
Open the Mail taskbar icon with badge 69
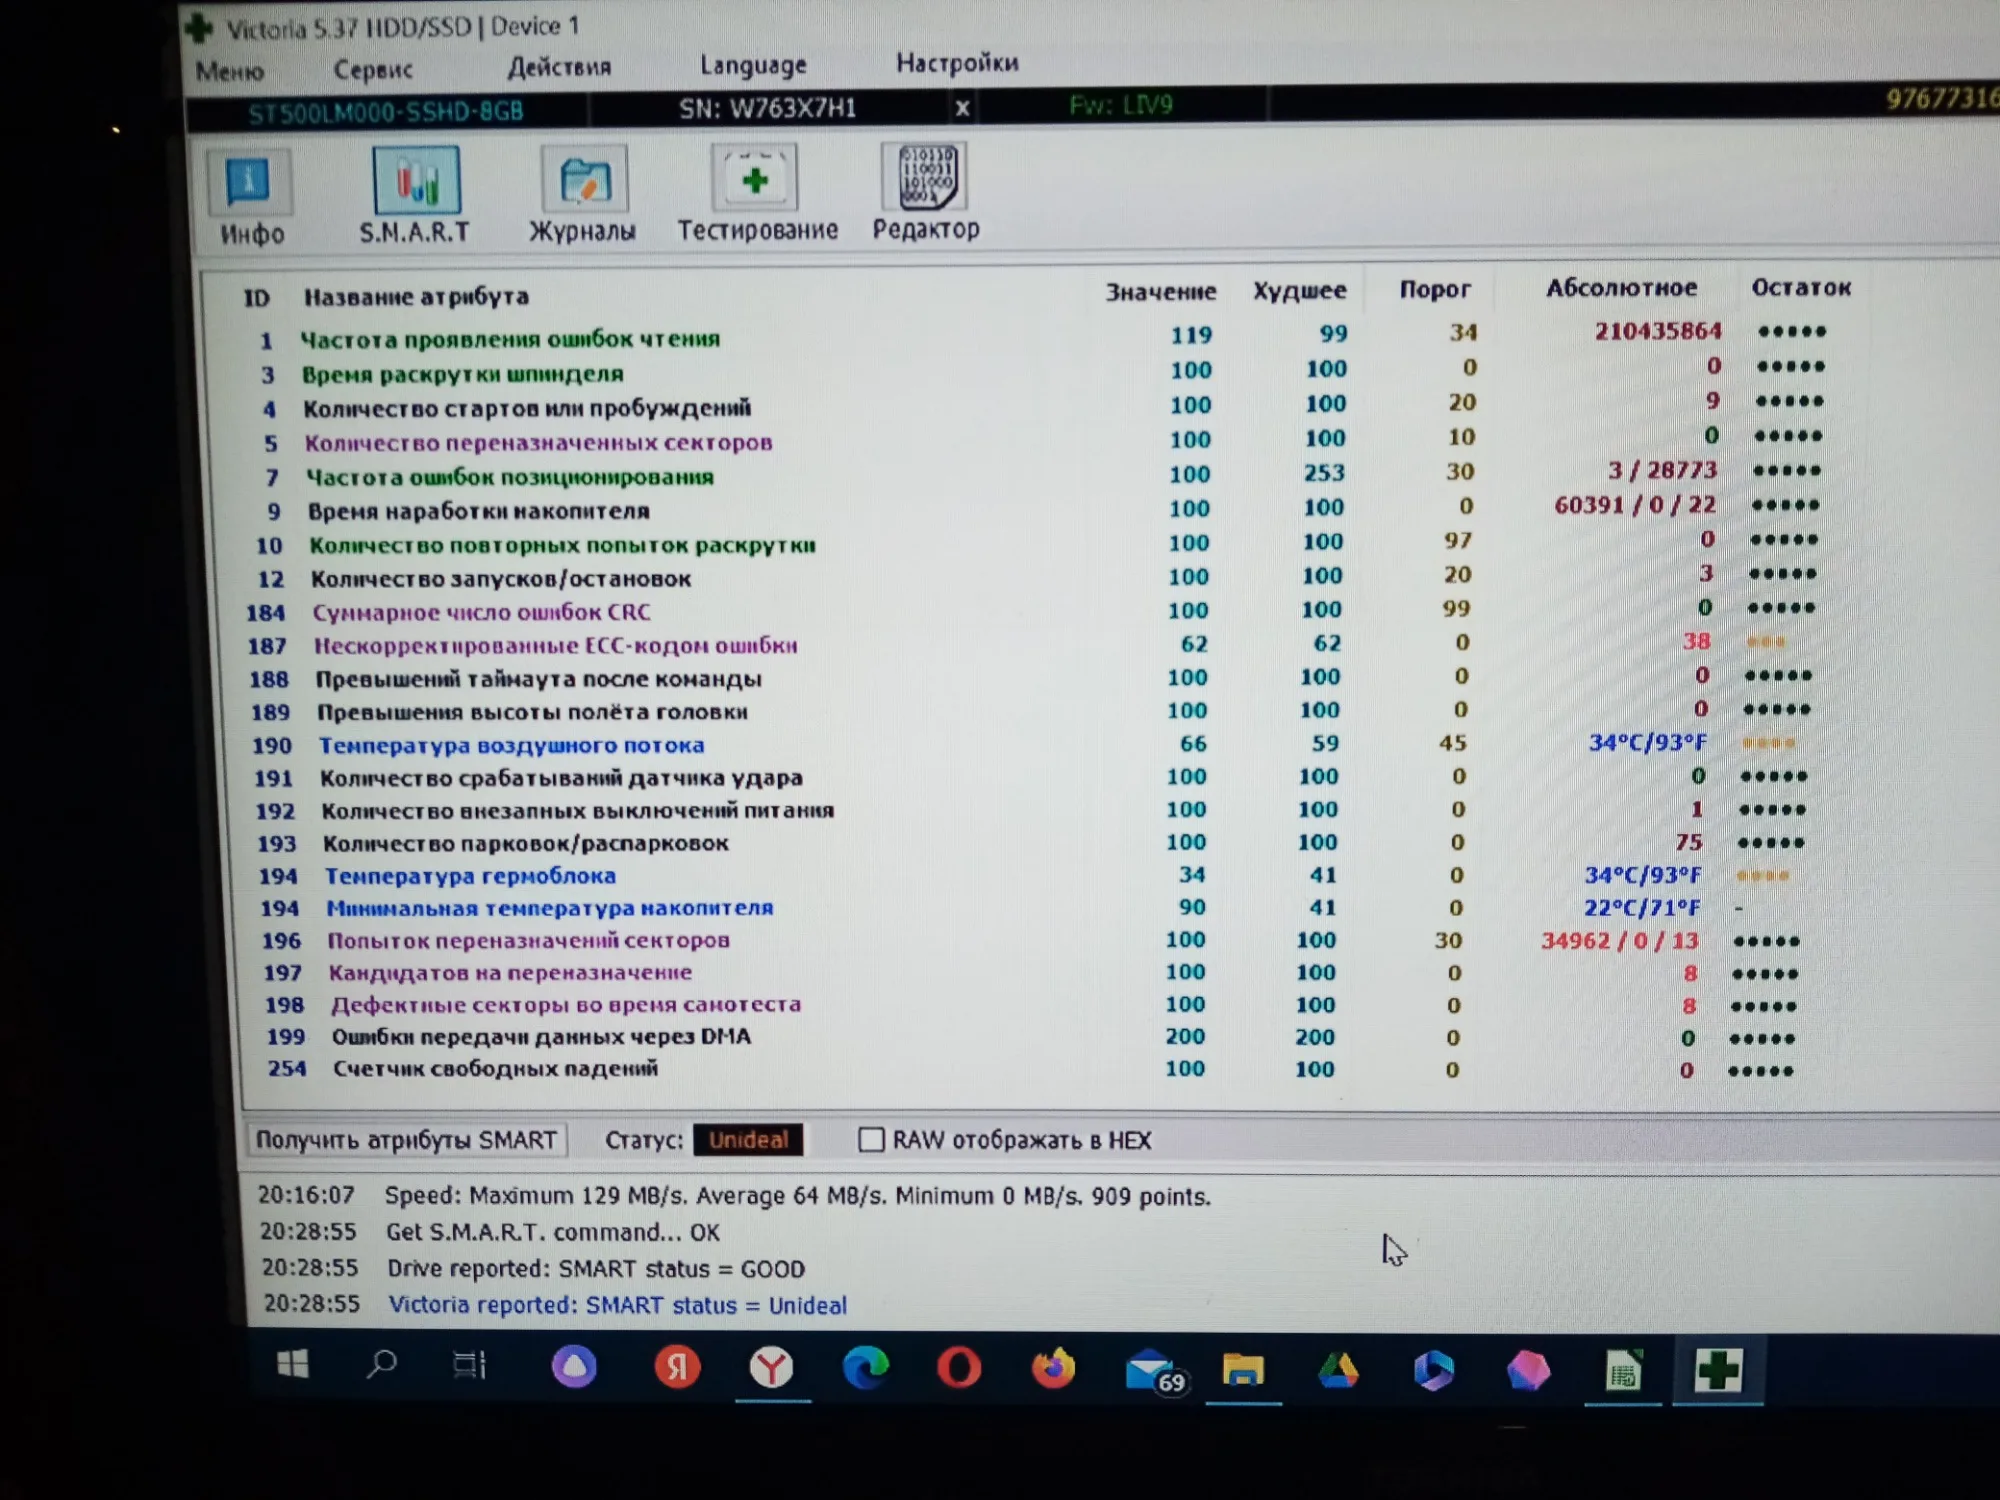click(1150, 1370)
